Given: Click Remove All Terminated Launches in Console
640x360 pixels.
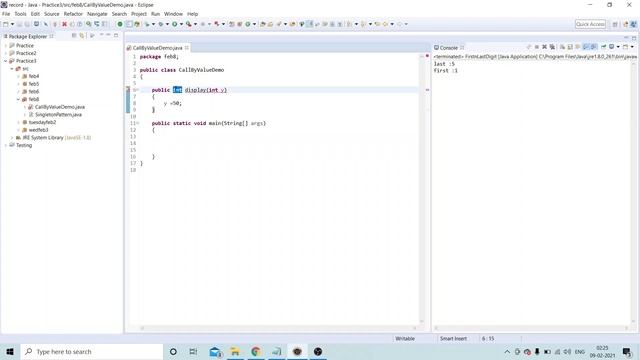Looking at the screenshot, I should pos(552,47).
